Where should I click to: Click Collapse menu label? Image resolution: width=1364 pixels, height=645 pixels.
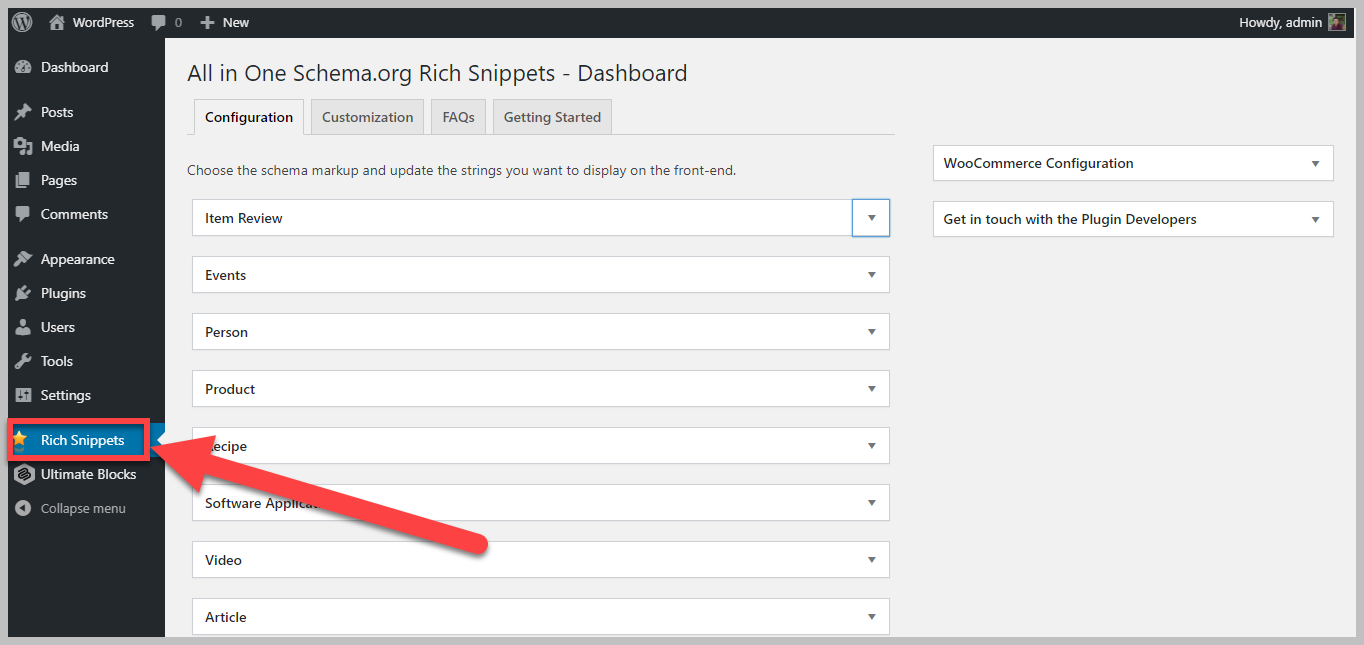pyautogui.click(x=83, y=508)
